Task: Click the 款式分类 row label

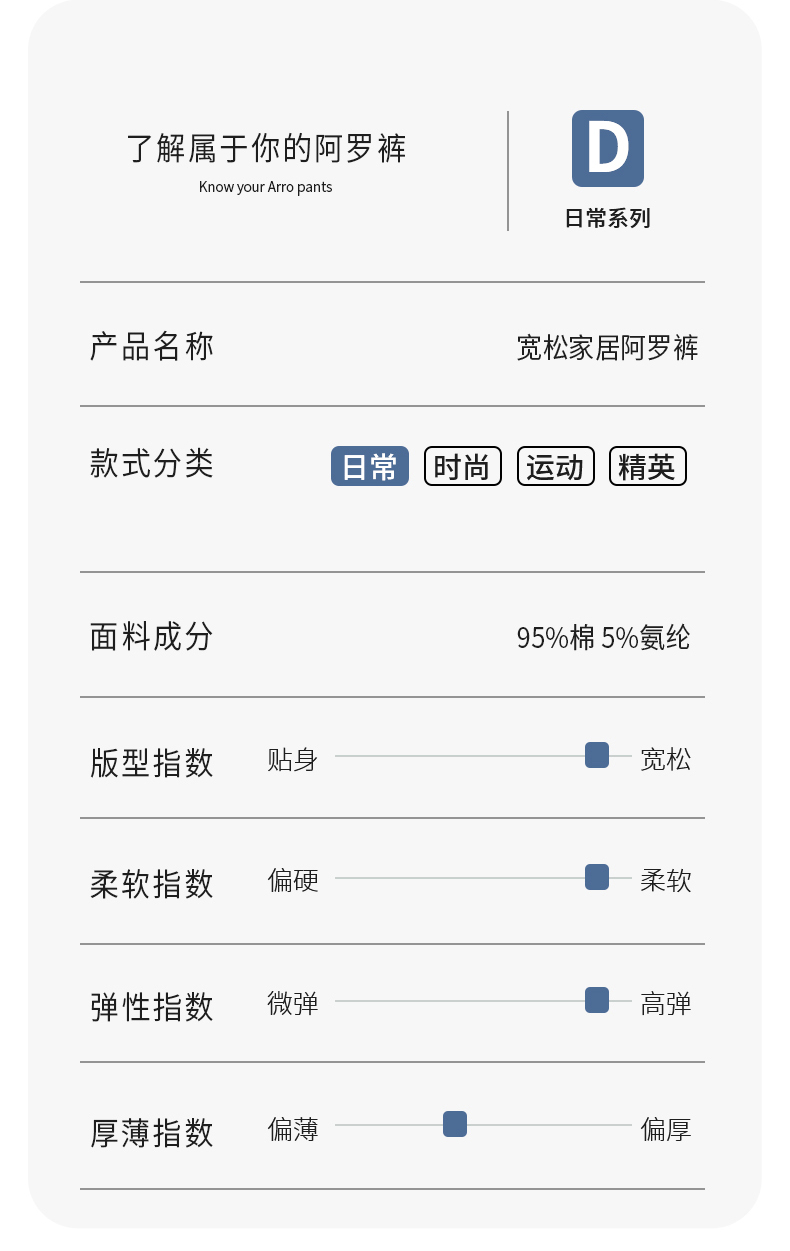Action: (152, 464)
